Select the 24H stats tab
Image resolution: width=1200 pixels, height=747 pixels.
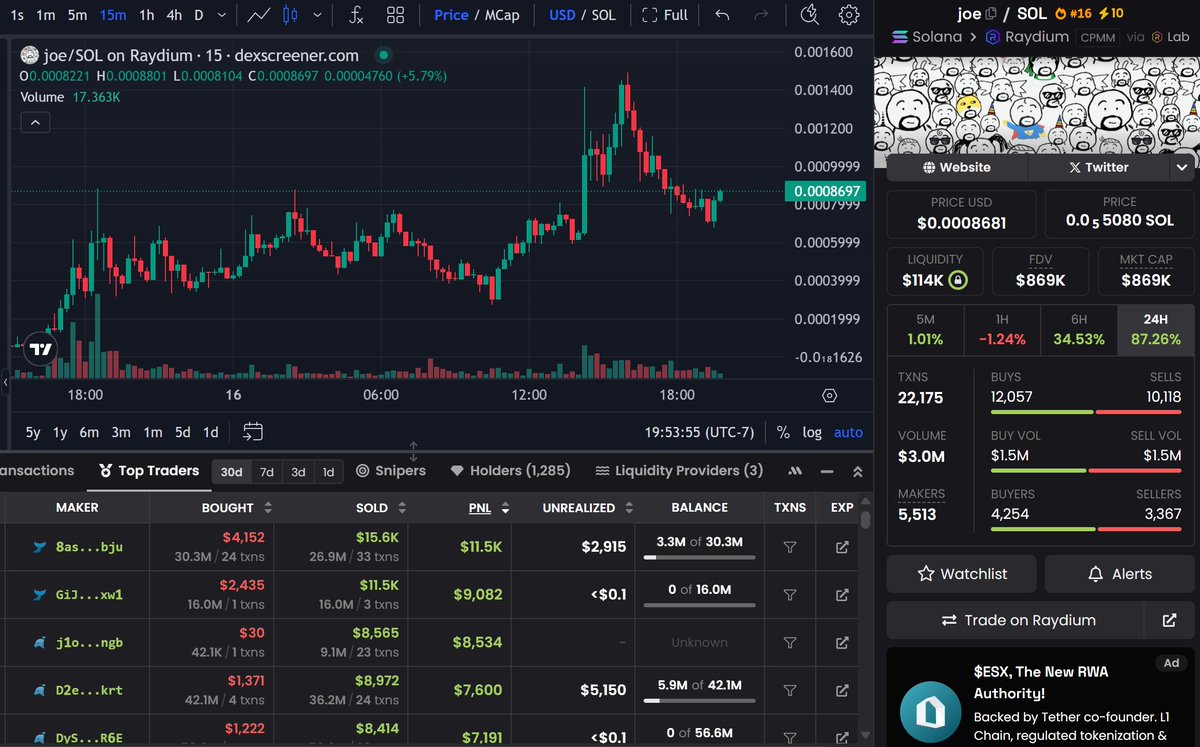(x=1155, y=329)
